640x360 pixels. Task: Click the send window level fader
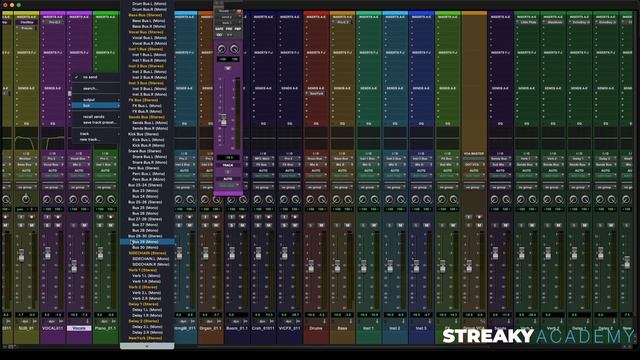[224, 120]
